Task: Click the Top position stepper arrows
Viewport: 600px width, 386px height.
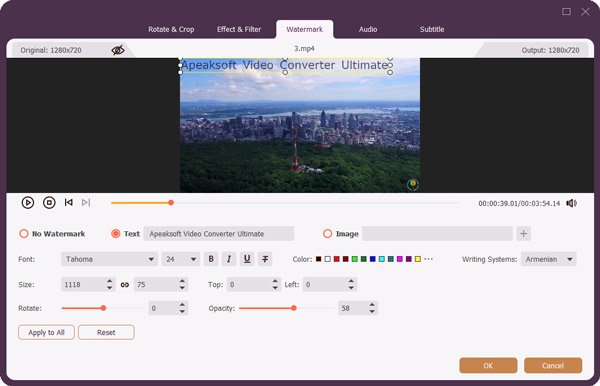Action: 275,284
